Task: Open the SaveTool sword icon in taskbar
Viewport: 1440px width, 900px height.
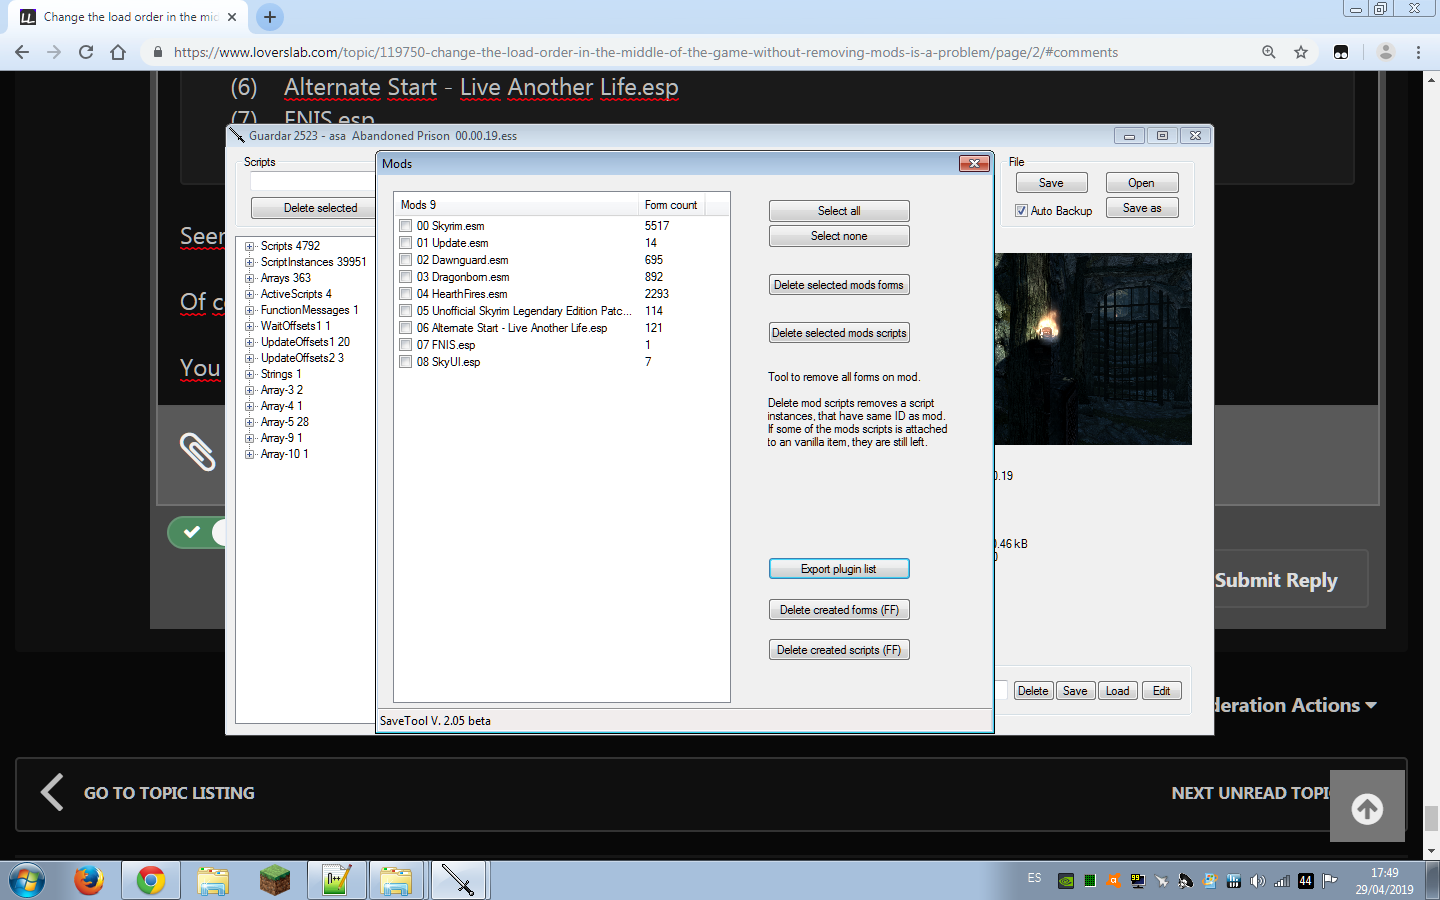Action: [x=458, y=881]
